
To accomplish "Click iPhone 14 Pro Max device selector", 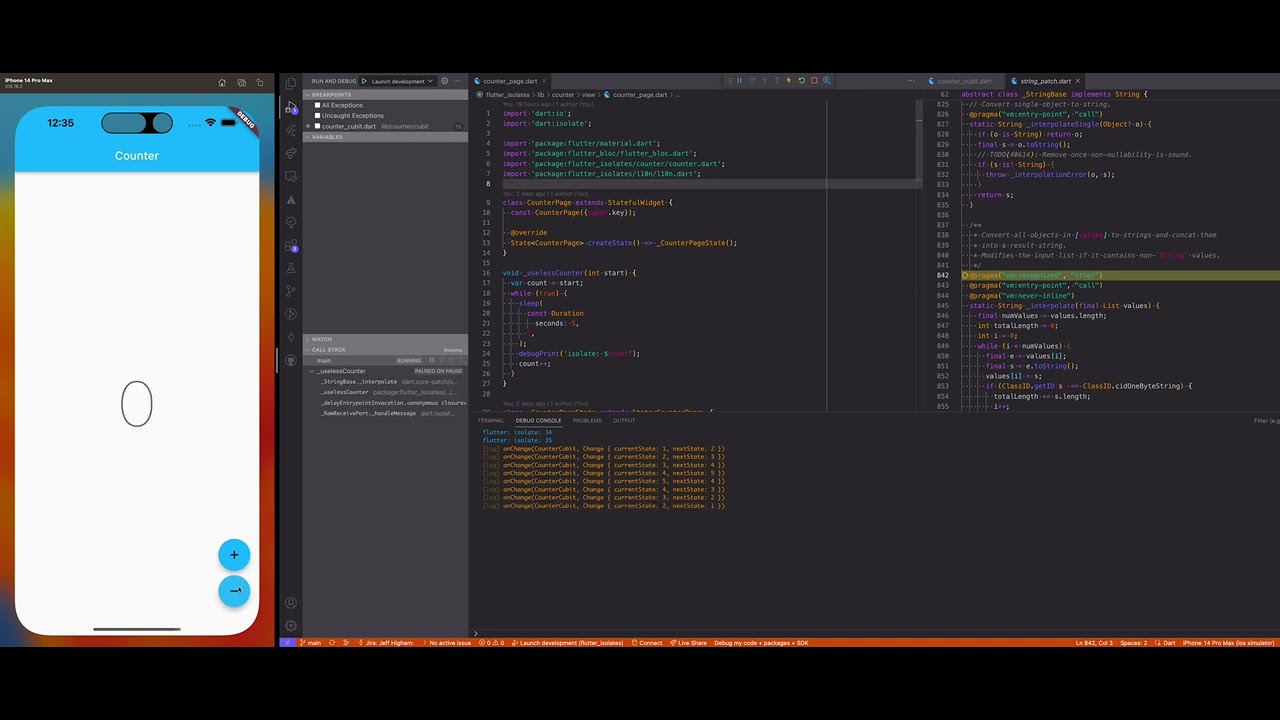I will pos(1228,643).
